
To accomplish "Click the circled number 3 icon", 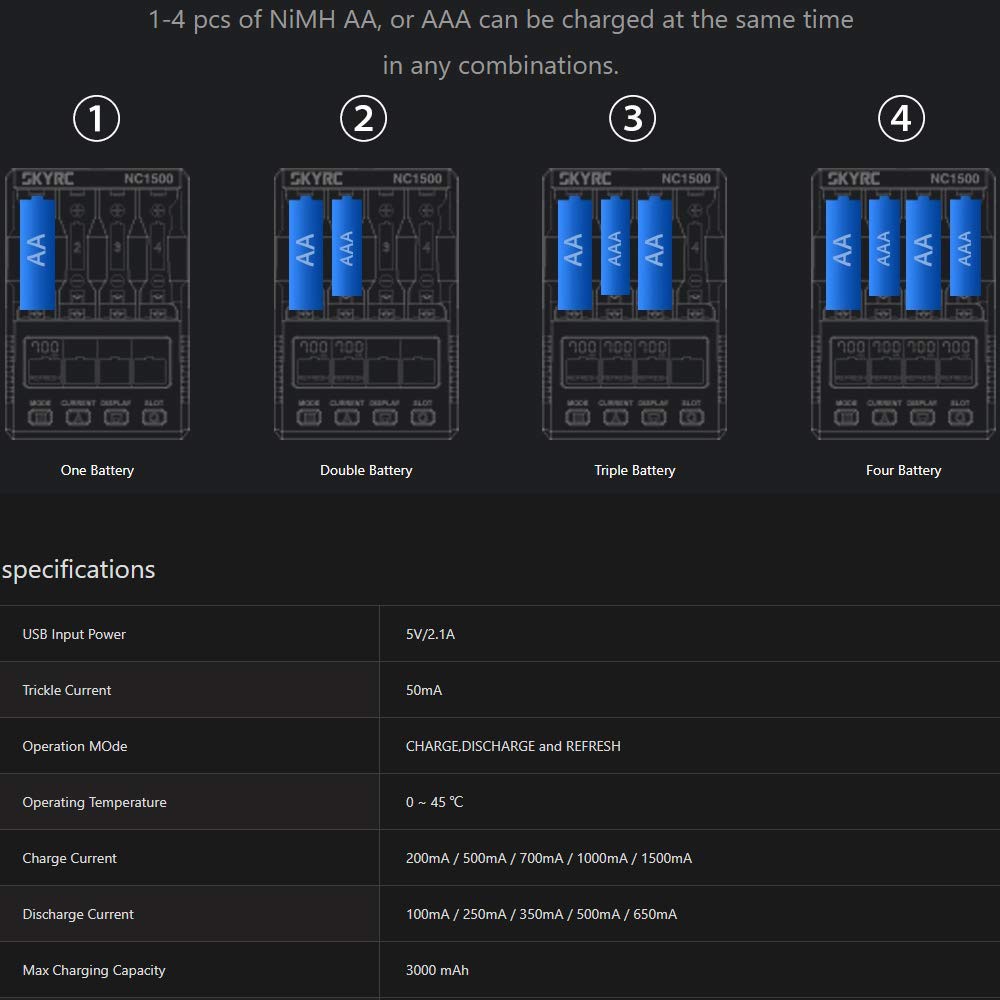I will coord(633,119).
